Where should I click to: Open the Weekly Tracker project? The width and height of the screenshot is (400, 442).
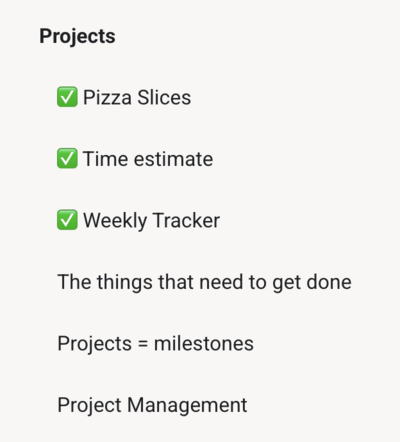click(151, 220)
